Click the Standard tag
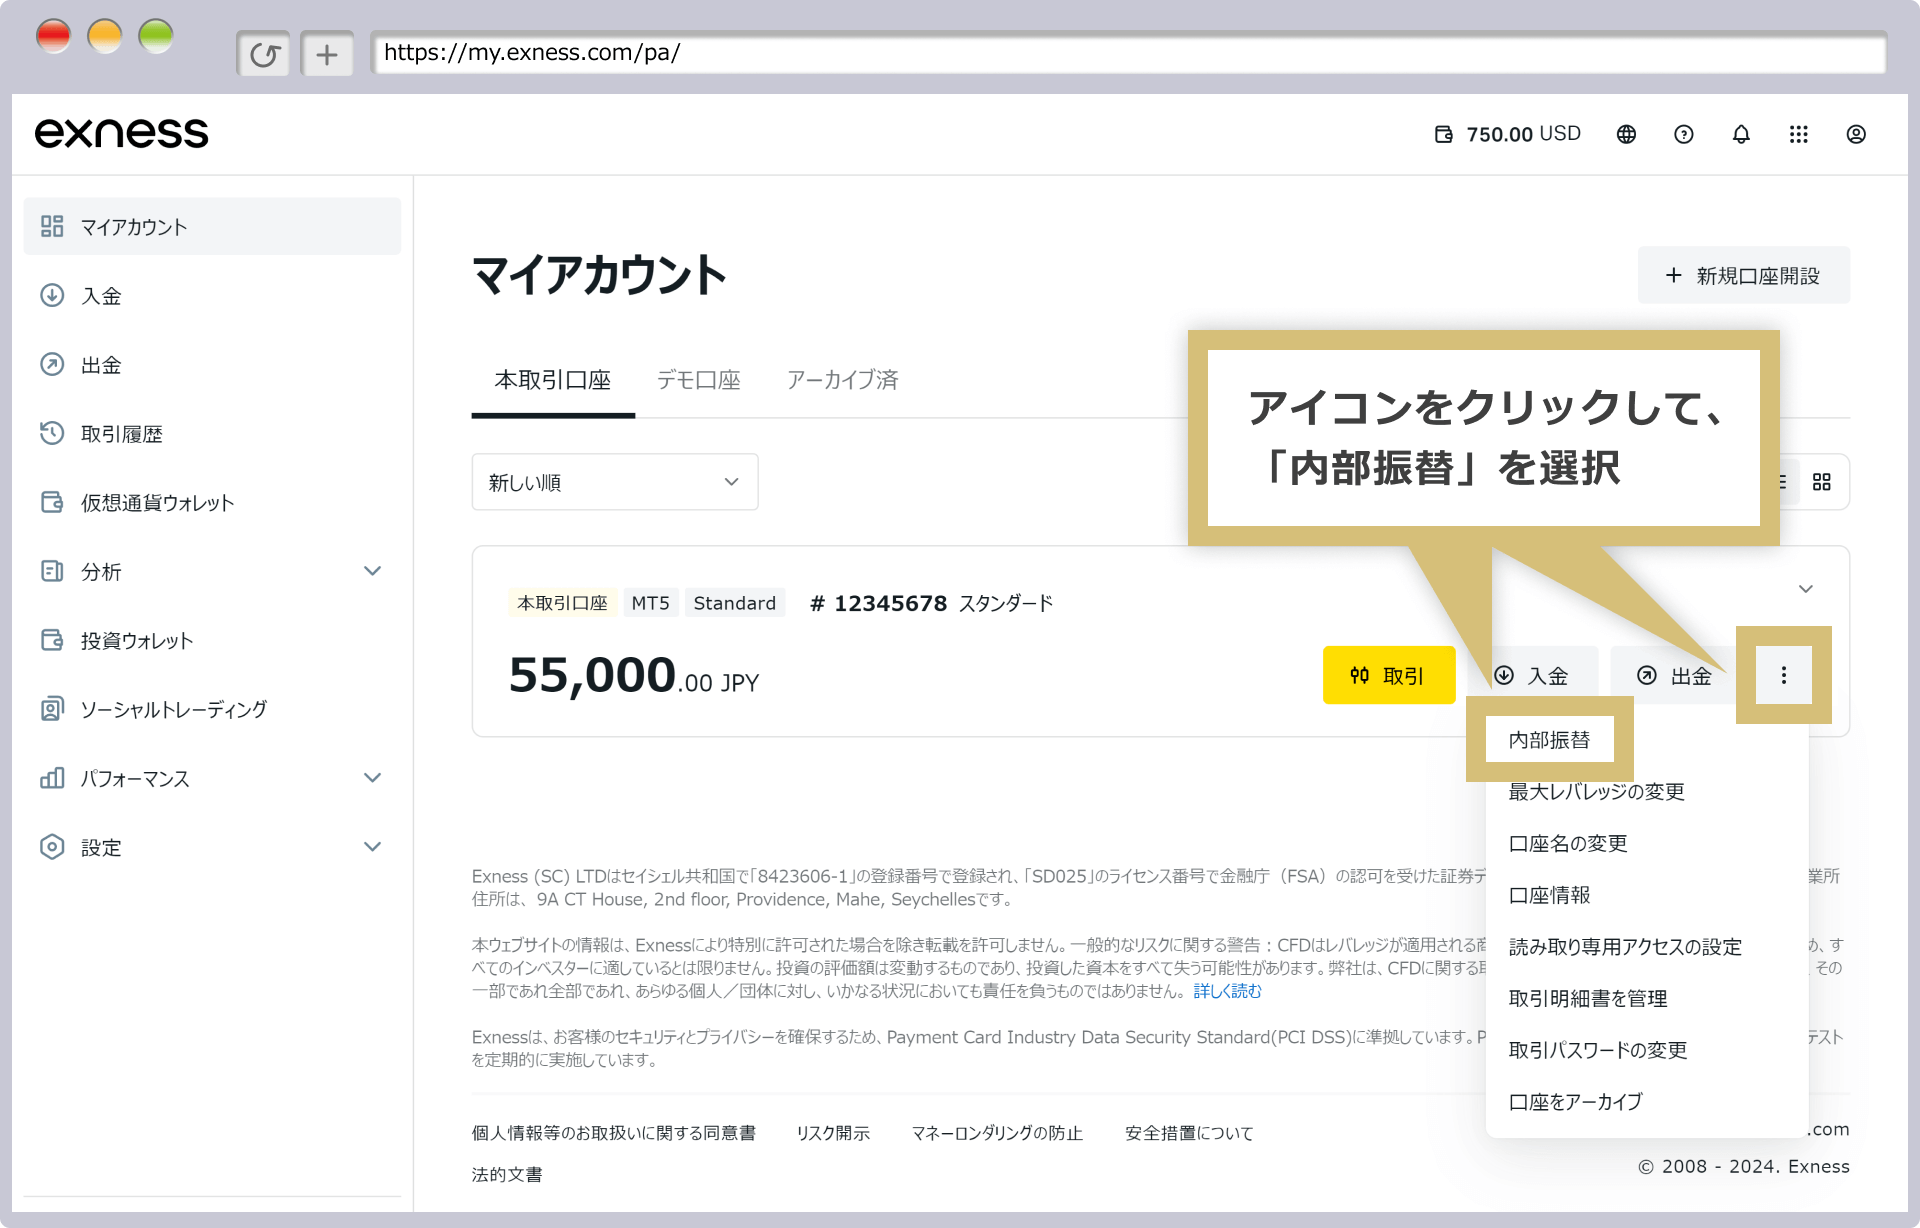Image resolution: width=1920 pixels, height=1228 pixels. [735, 603]
